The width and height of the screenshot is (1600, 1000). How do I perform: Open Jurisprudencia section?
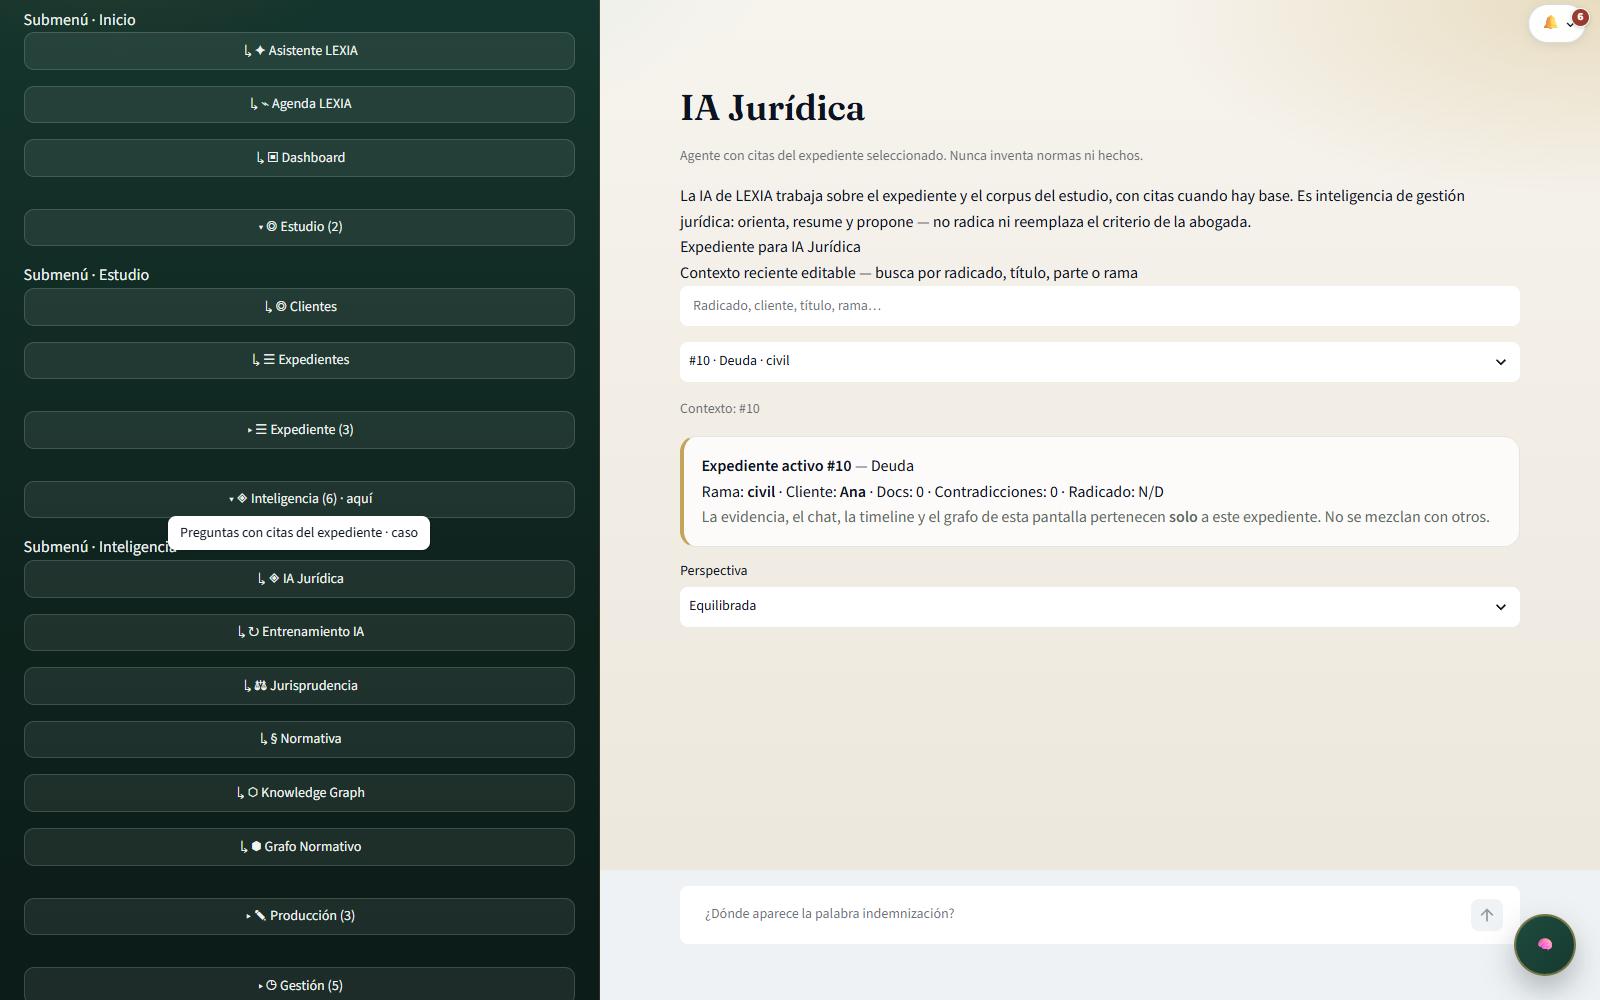pos(299,686)
